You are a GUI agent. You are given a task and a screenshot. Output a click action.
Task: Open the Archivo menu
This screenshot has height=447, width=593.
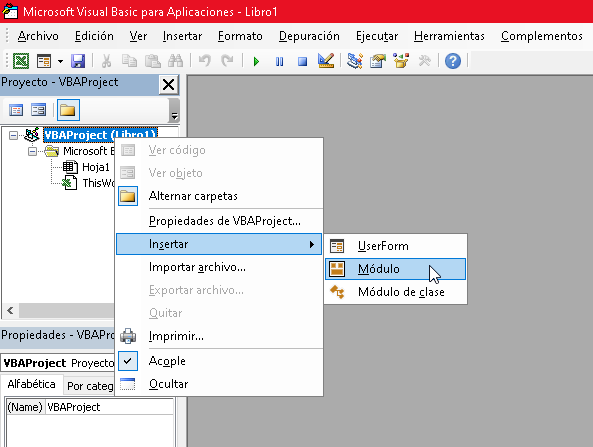point(38,36)
